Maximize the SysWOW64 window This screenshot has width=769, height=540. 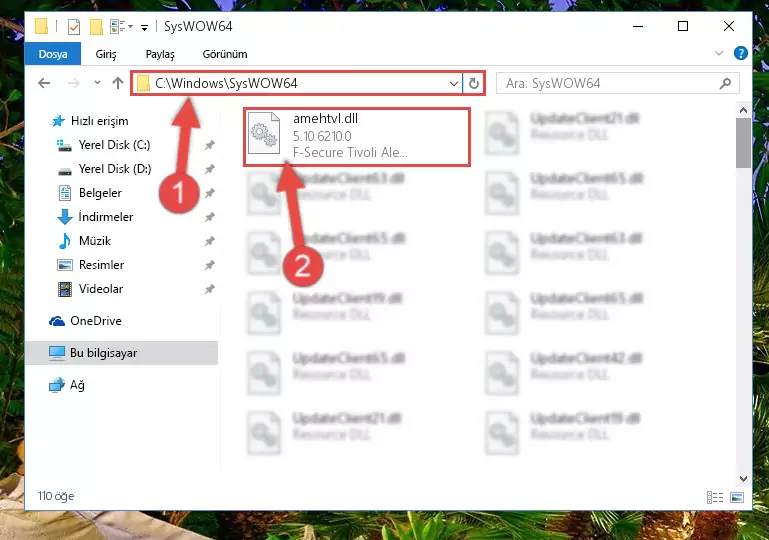[x=683, y=26]
